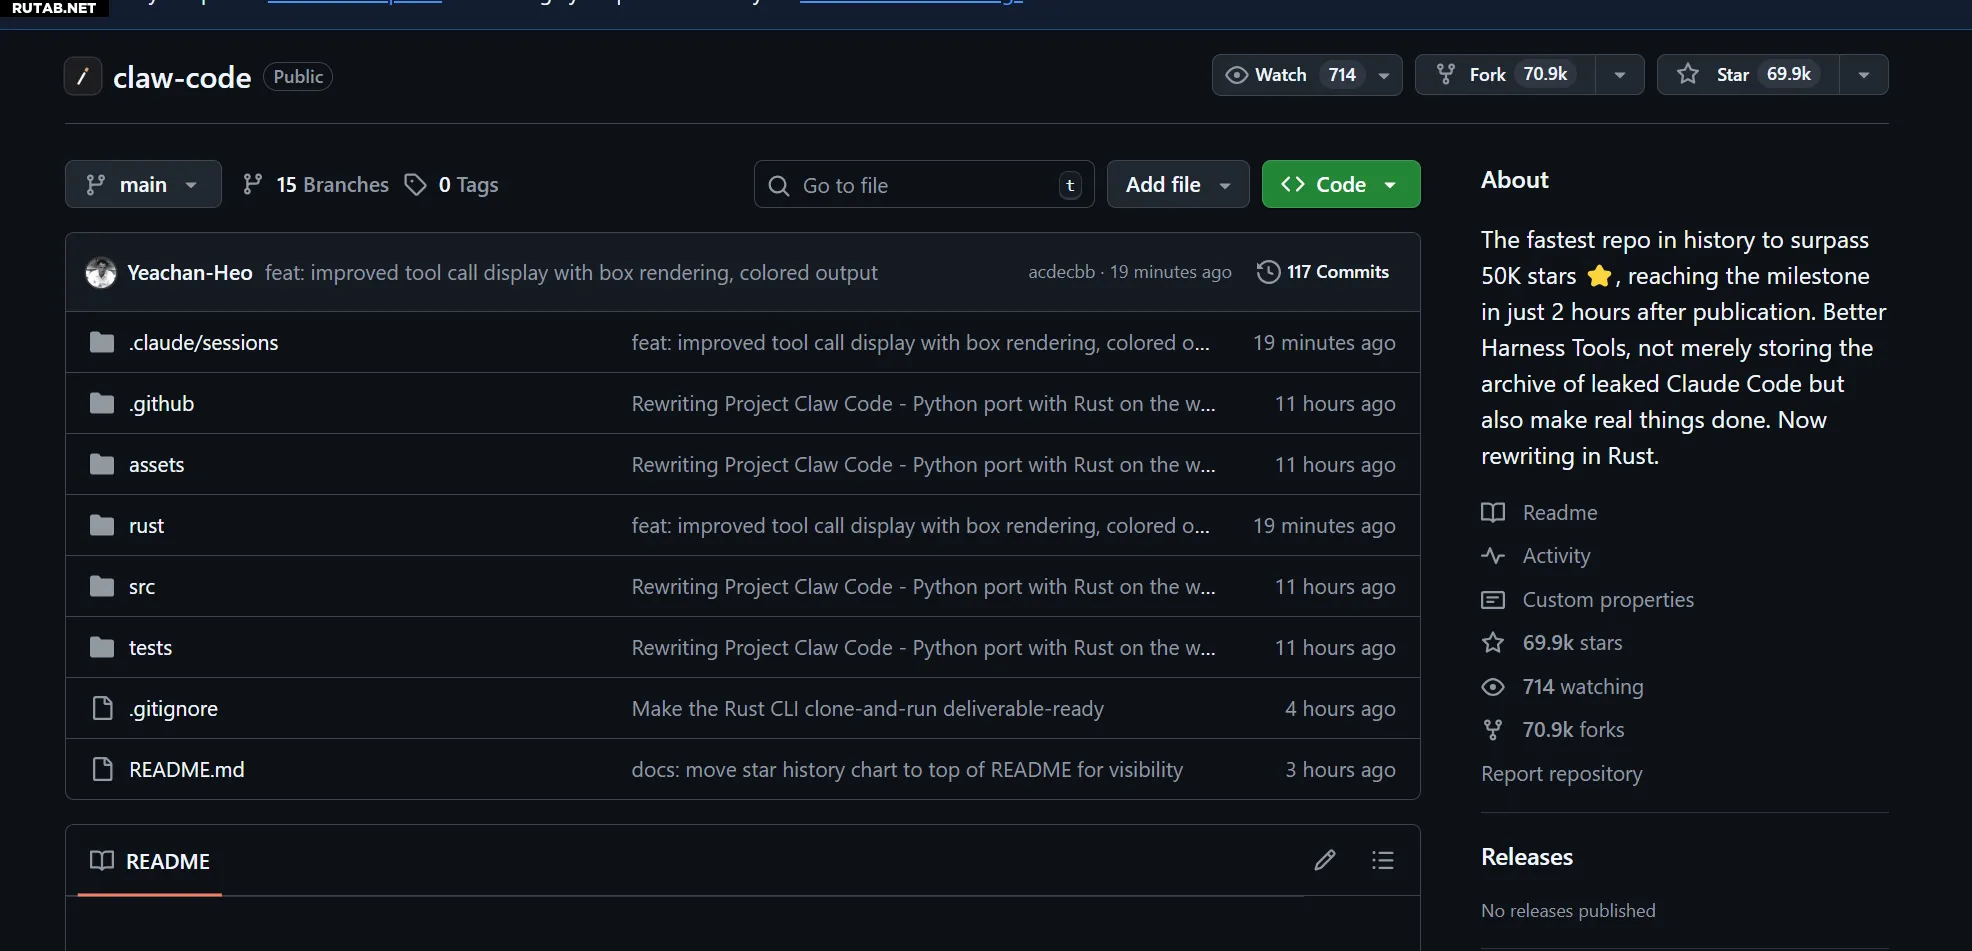Open the Add file dropdown
Screen dimensions: 1972x951
click(1177, 185)
